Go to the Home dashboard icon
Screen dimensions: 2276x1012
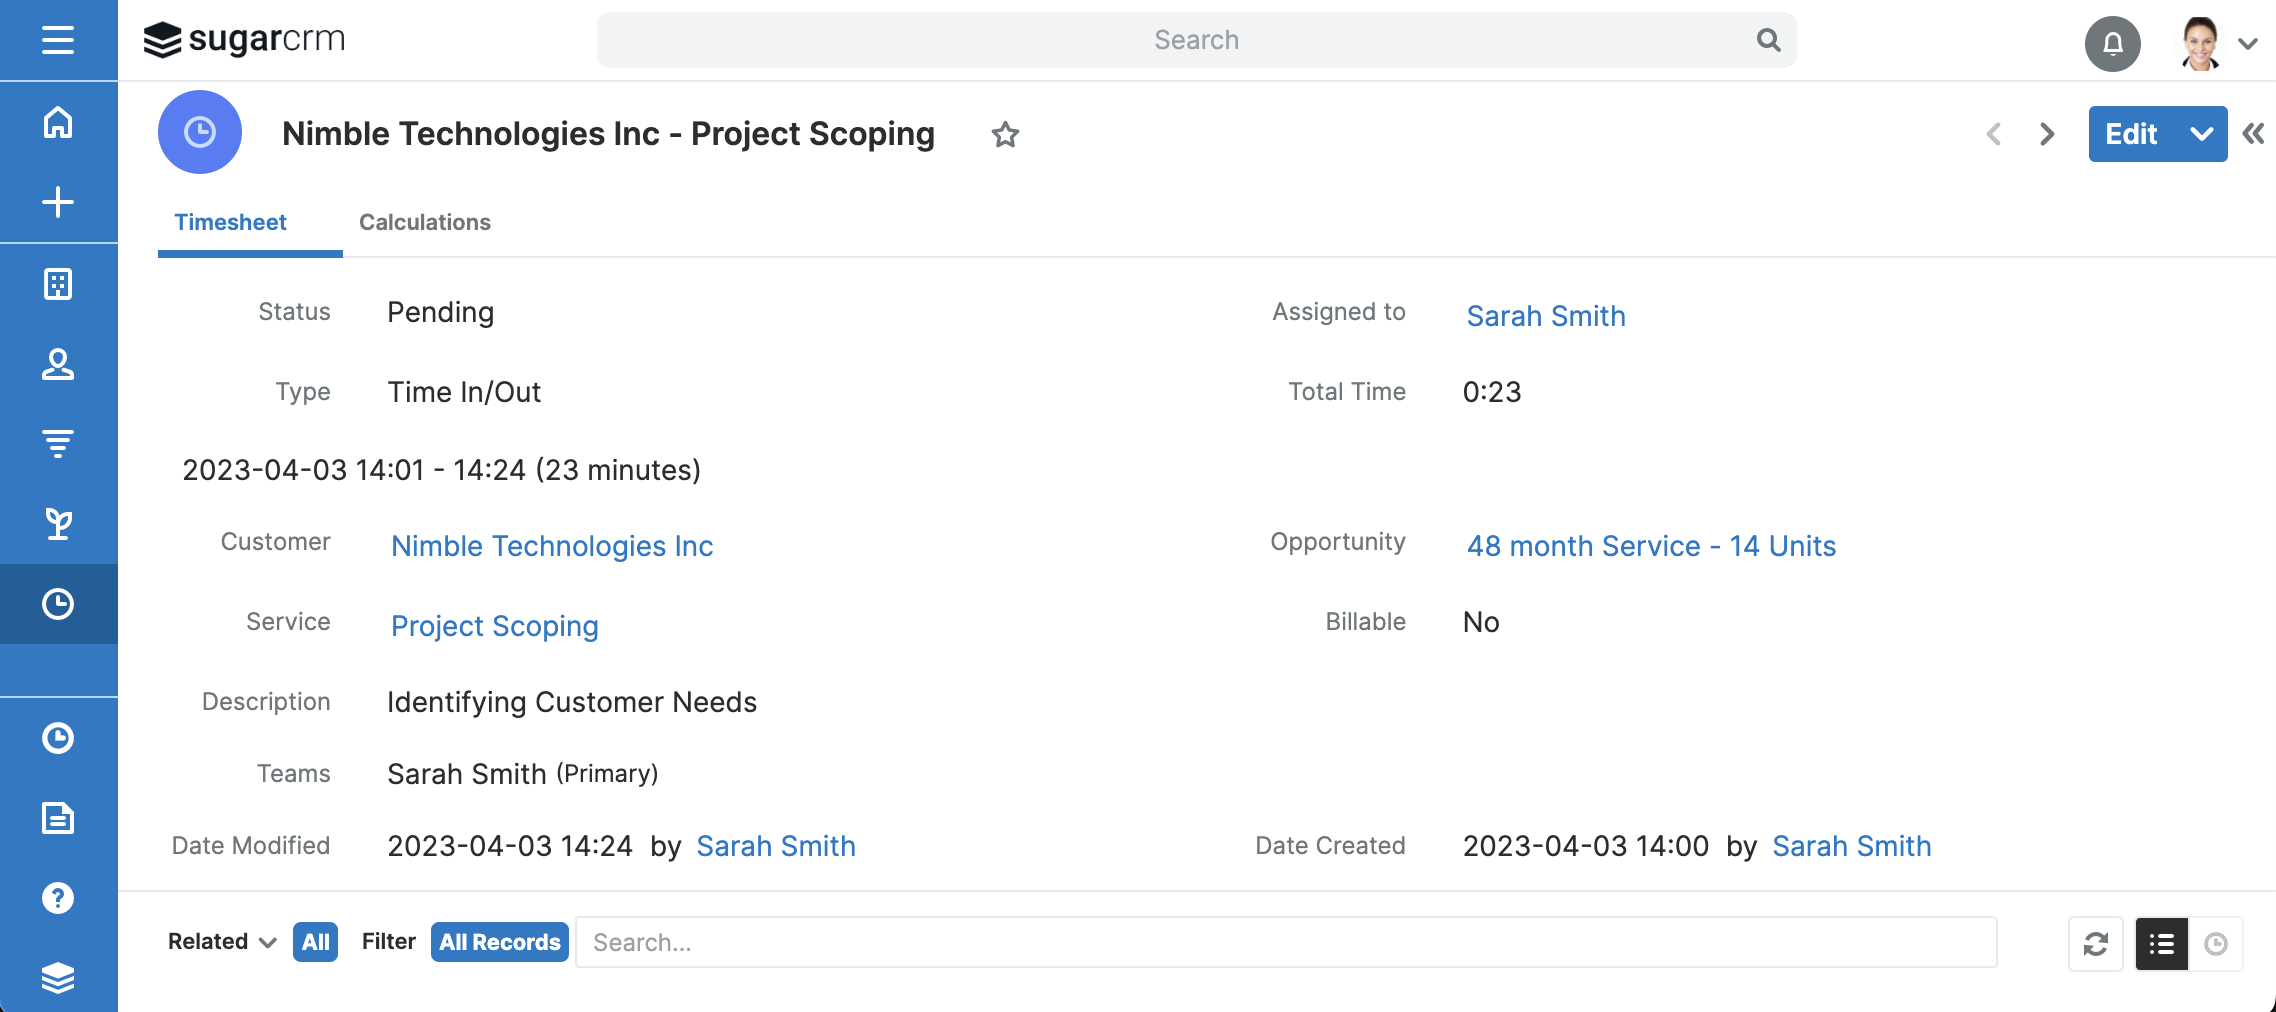[x=58, y=122]
